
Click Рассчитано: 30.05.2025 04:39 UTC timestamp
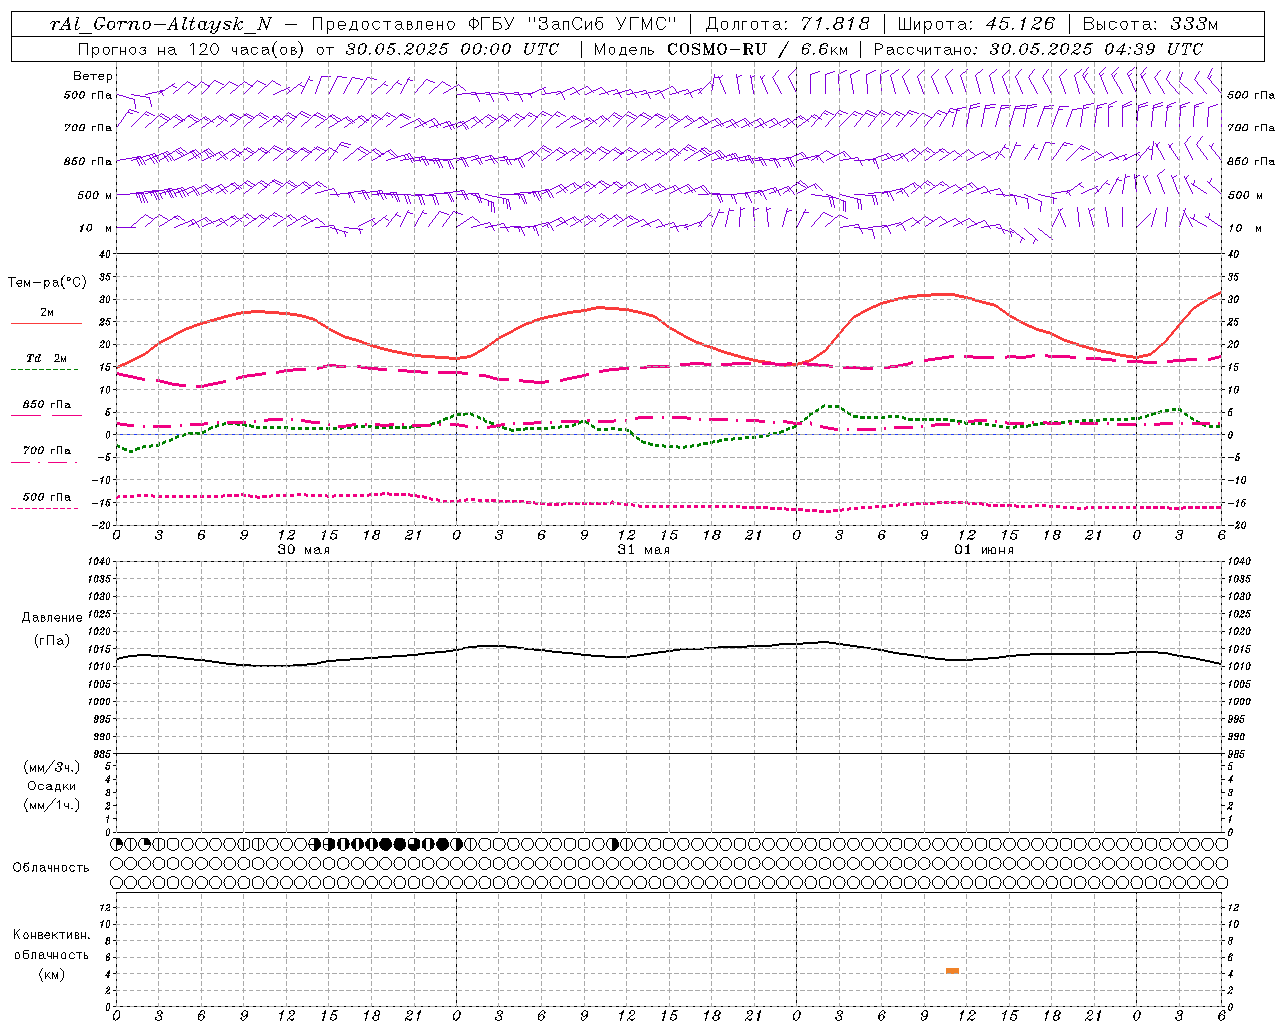click(x=1038, y=49)
